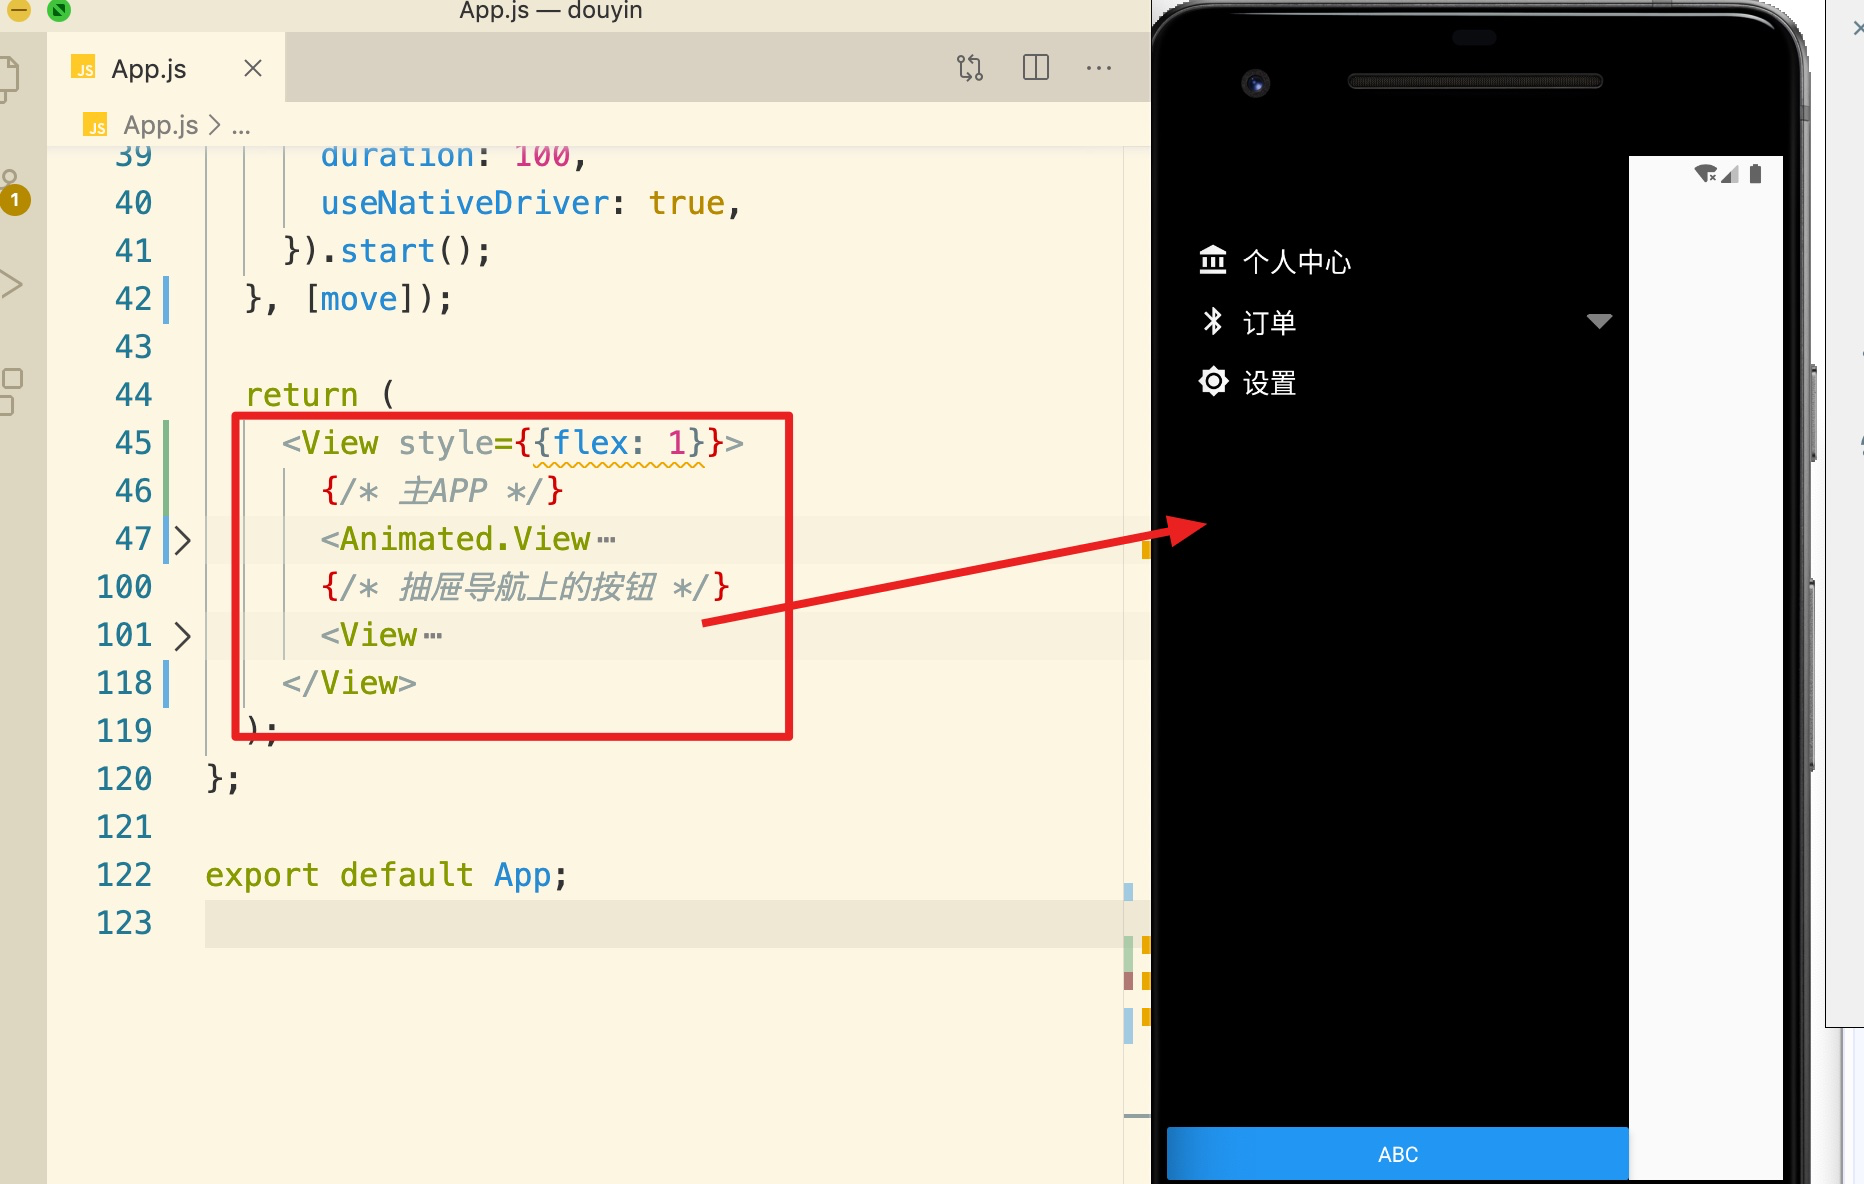Expand the 订单 dropdown arrow

tap(1599, 321)
